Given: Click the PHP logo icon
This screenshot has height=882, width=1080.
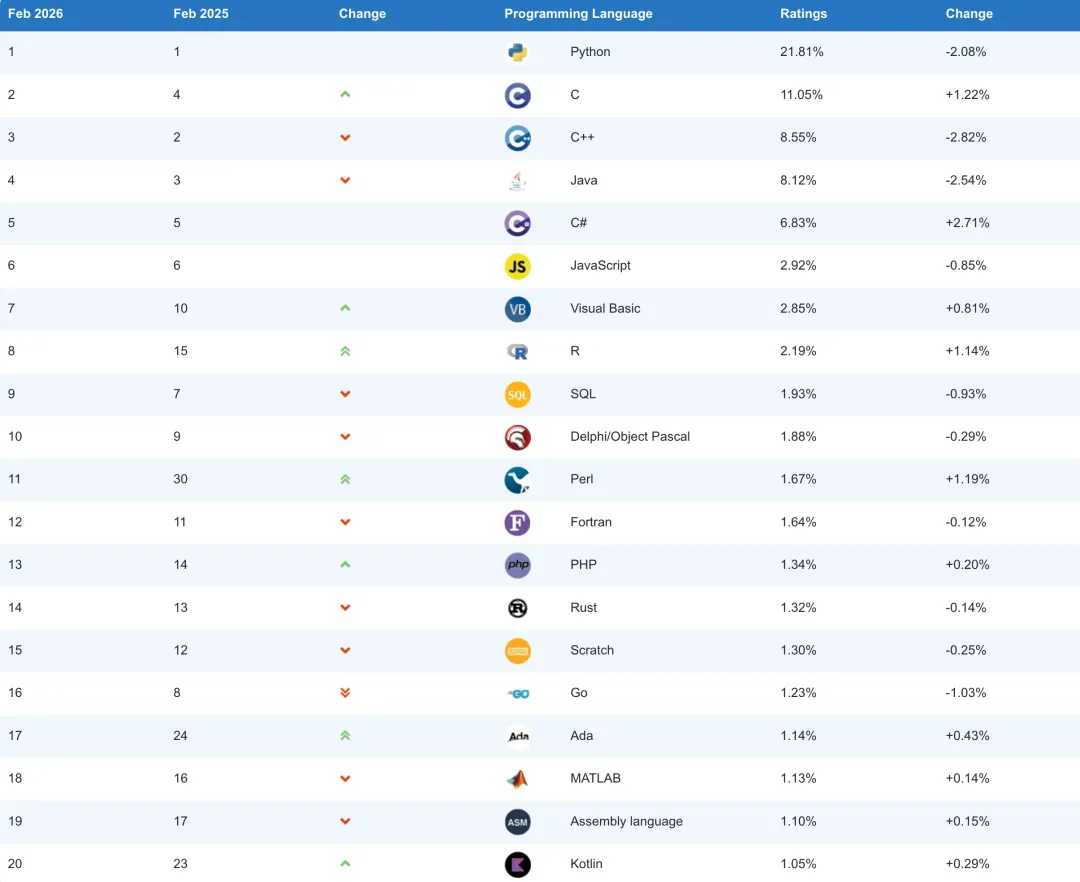Looking at the screenshot, I should click(x=517, y=565).
